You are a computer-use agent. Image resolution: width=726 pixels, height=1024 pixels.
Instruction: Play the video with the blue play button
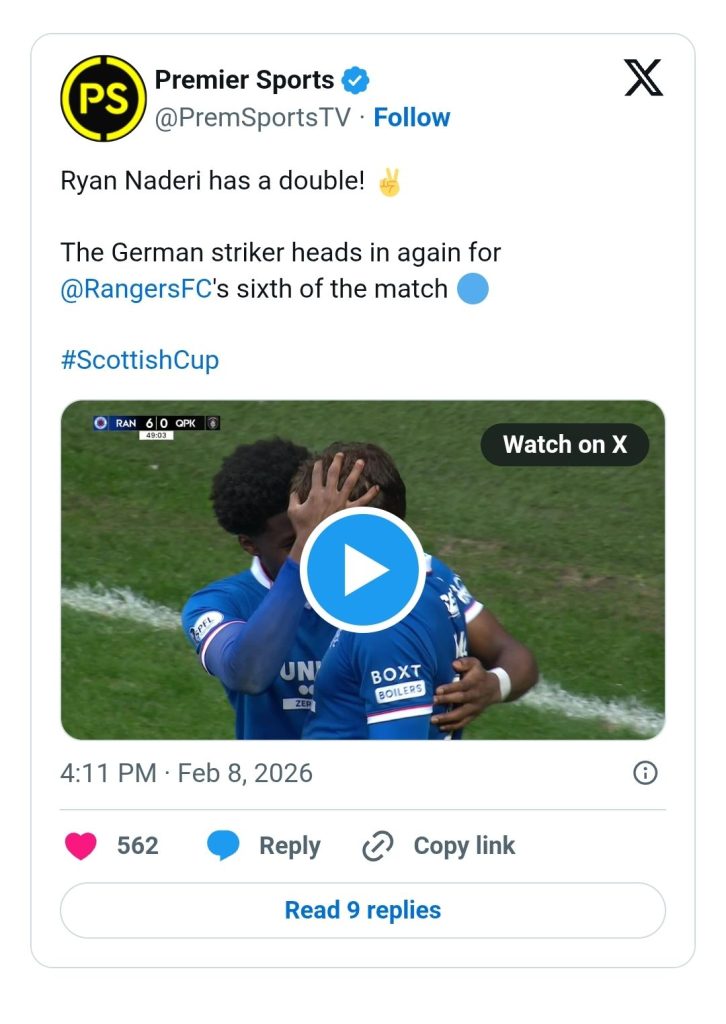click(x=362, y=569)
